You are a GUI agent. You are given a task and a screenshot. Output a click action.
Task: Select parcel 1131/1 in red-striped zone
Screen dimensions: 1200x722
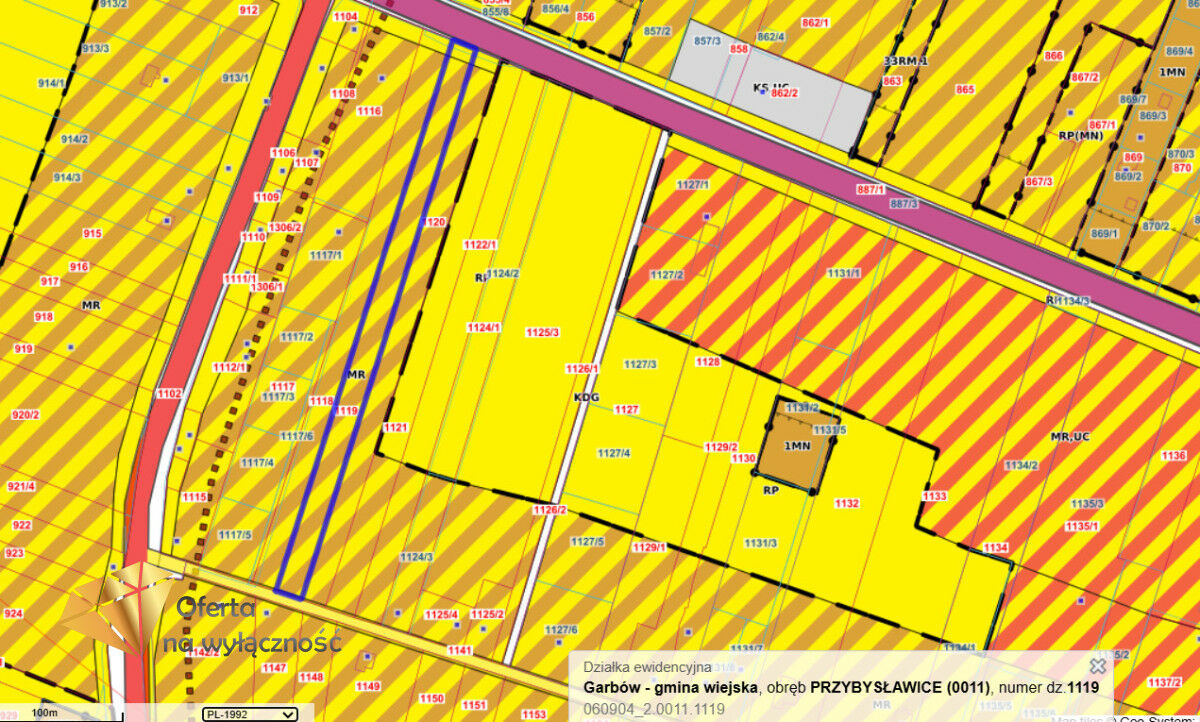pos(843,273)
